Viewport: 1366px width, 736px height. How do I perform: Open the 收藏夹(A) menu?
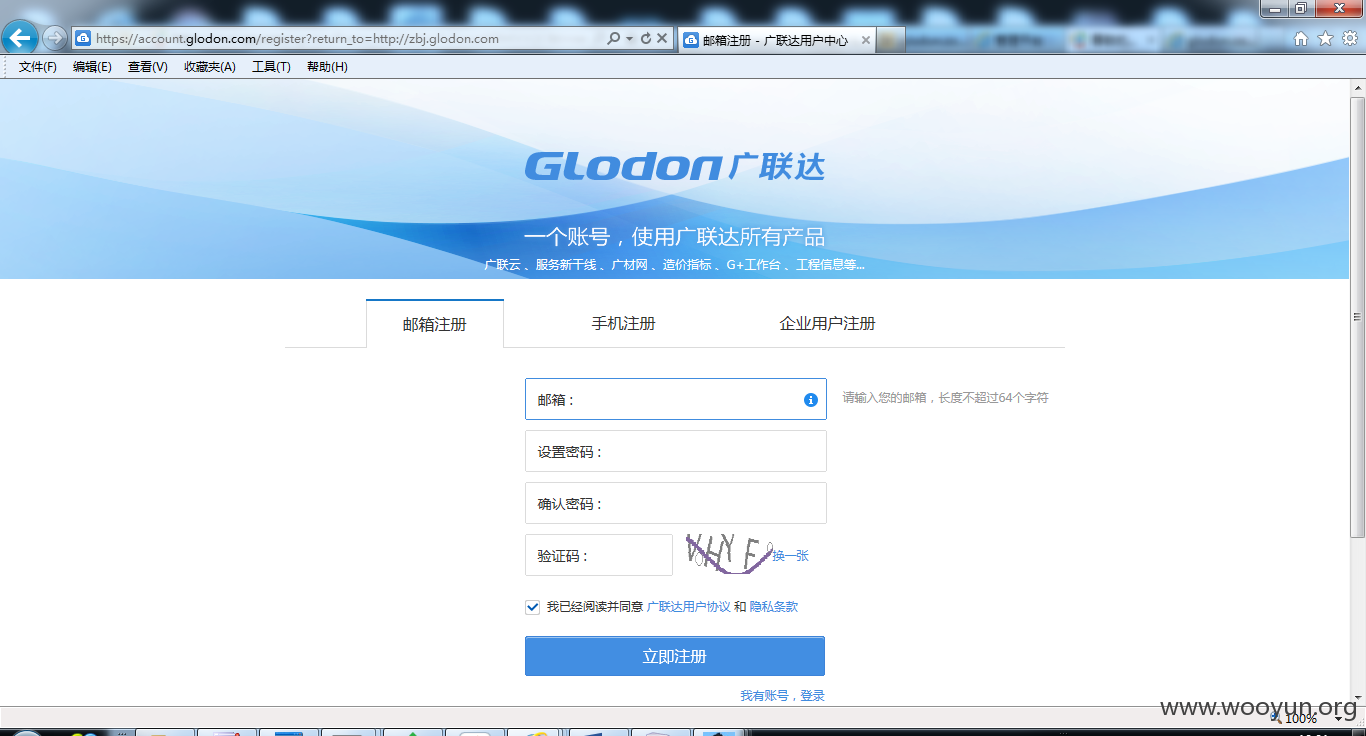210,67
